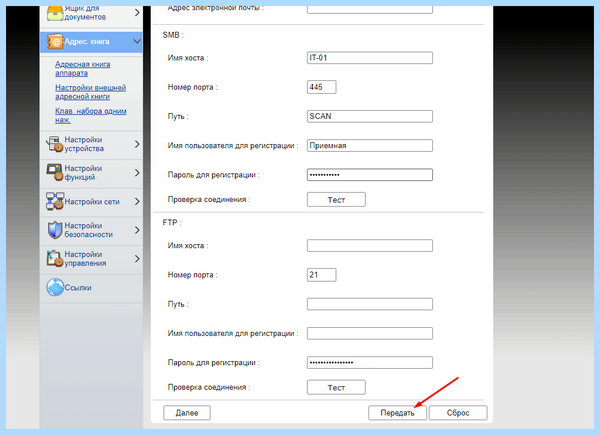Select the Настройки безопасности menu label

click(88, 230)
